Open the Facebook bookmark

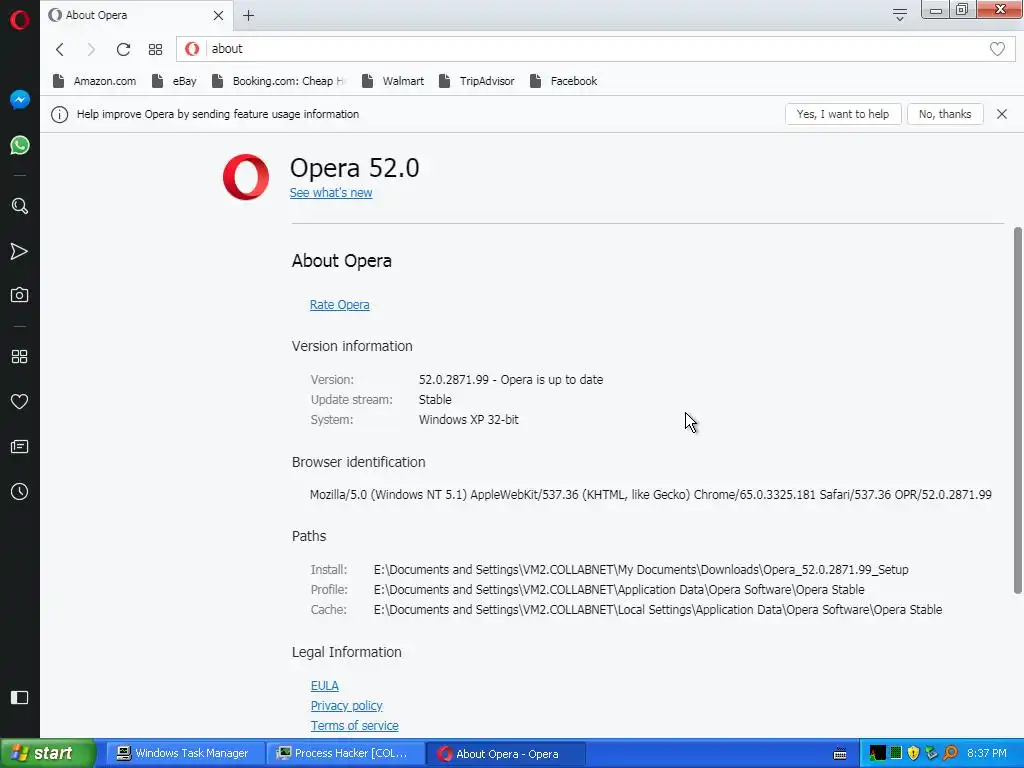pyautogui.click(x=564, y=81)
